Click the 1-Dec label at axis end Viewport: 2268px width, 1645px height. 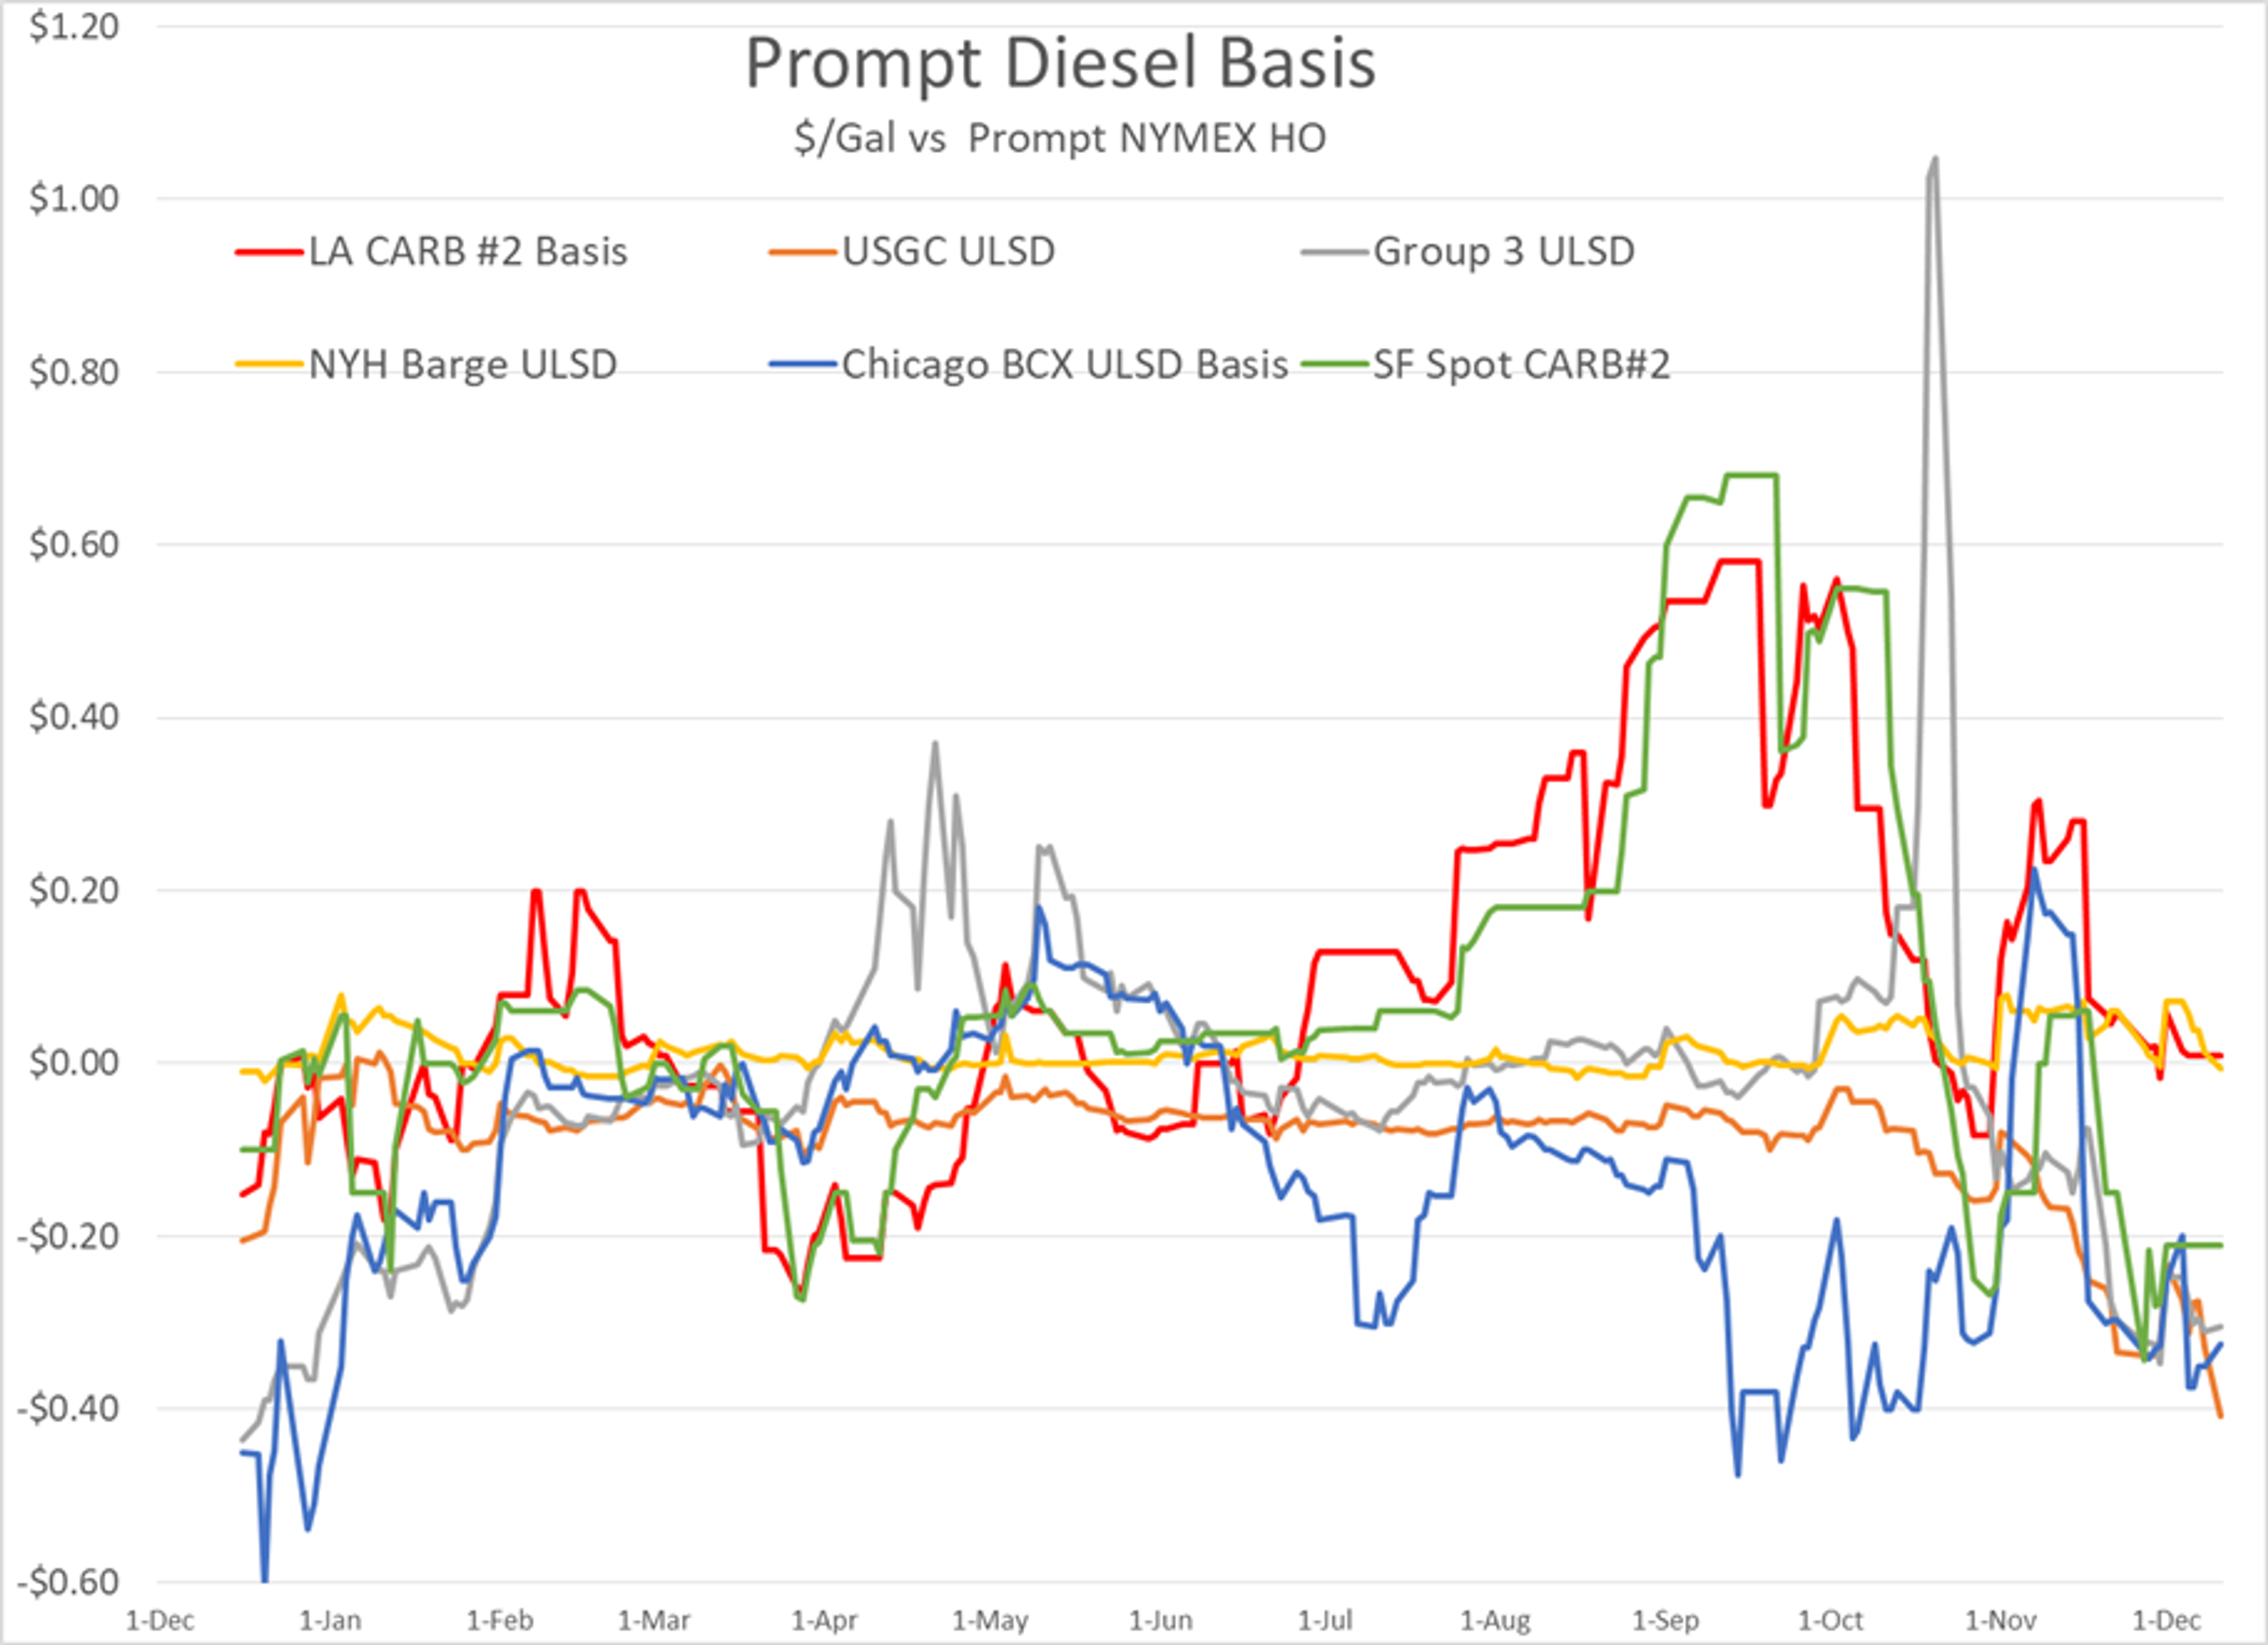point(2166,1620)
